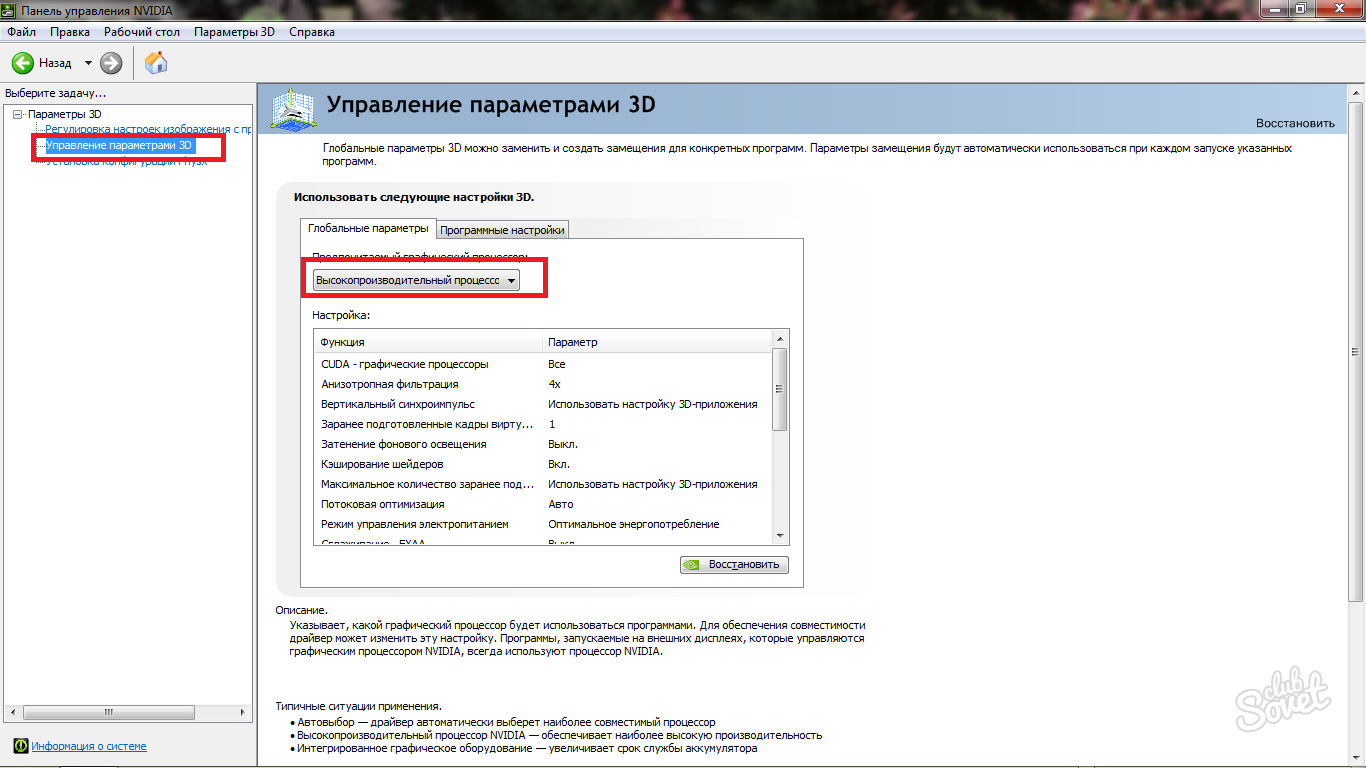Click the 3D settings header icon

coord(293,108)
